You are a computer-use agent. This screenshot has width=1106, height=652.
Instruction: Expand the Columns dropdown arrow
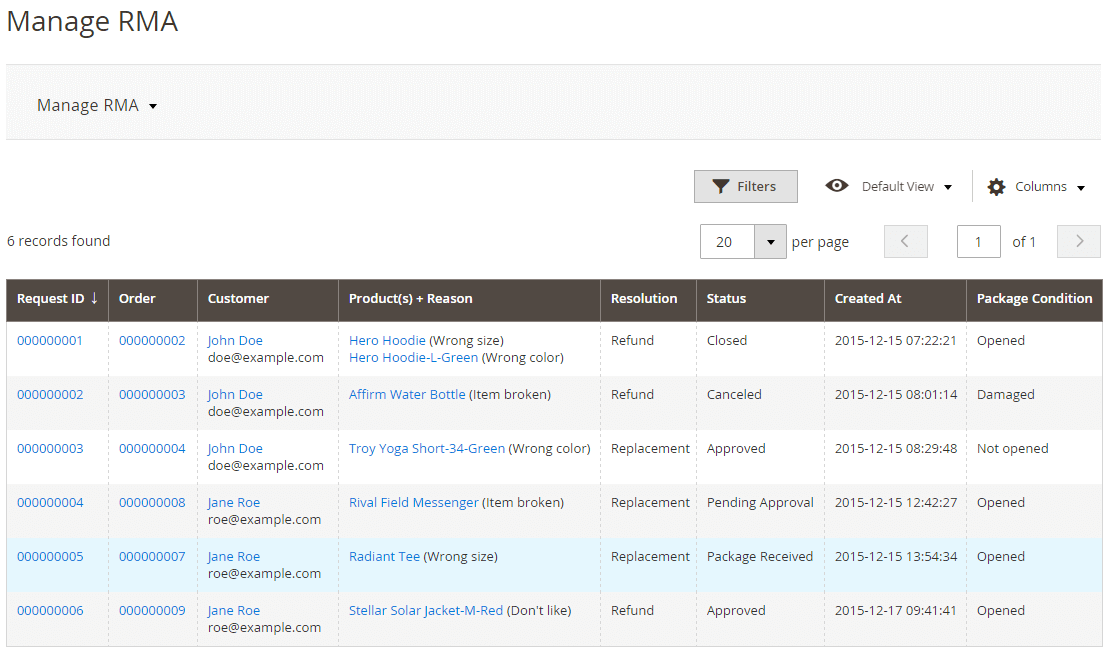coord(1081,188)
